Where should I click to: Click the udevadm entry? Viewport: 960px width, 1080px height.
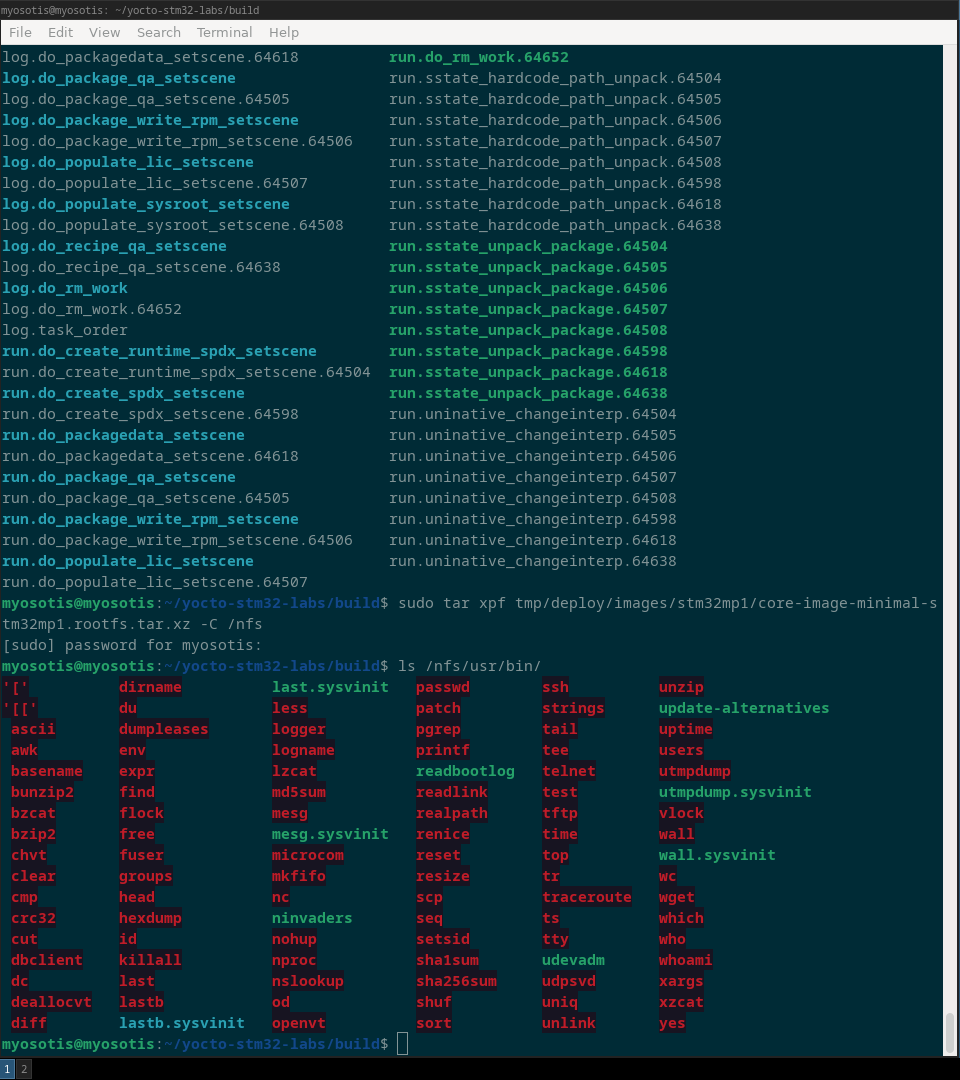point(573,960)
